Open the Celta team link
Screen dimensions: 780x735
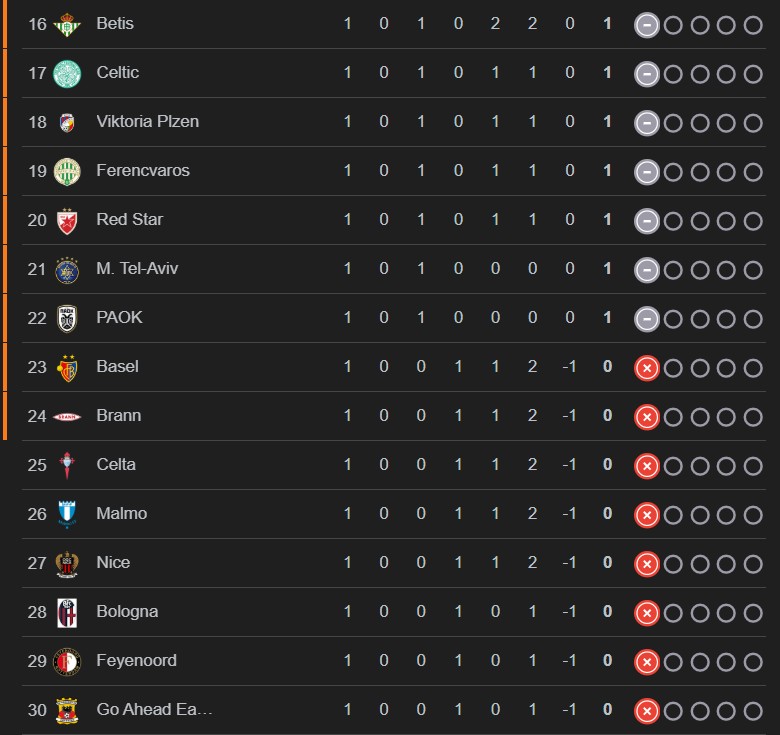click(116, 465)
